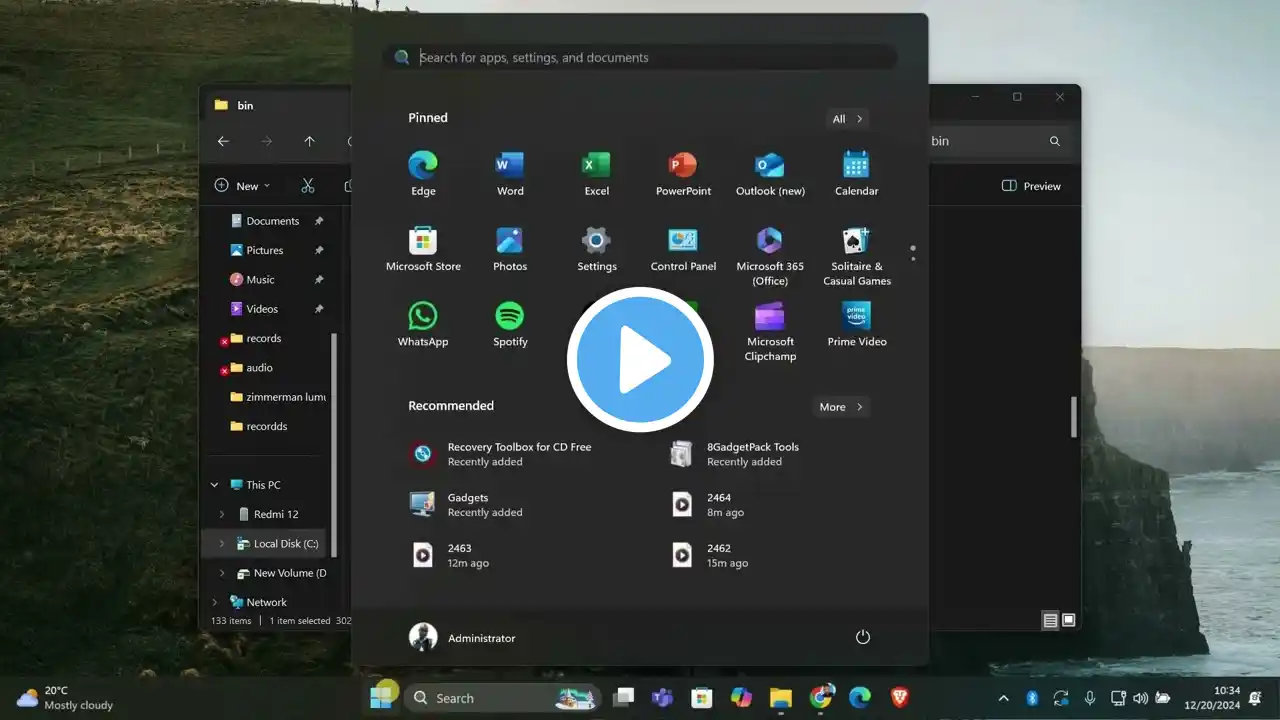Screen dimensions: 1280x720
Task: Open Excel in the Start menu
Action: [x=597, y=173]
